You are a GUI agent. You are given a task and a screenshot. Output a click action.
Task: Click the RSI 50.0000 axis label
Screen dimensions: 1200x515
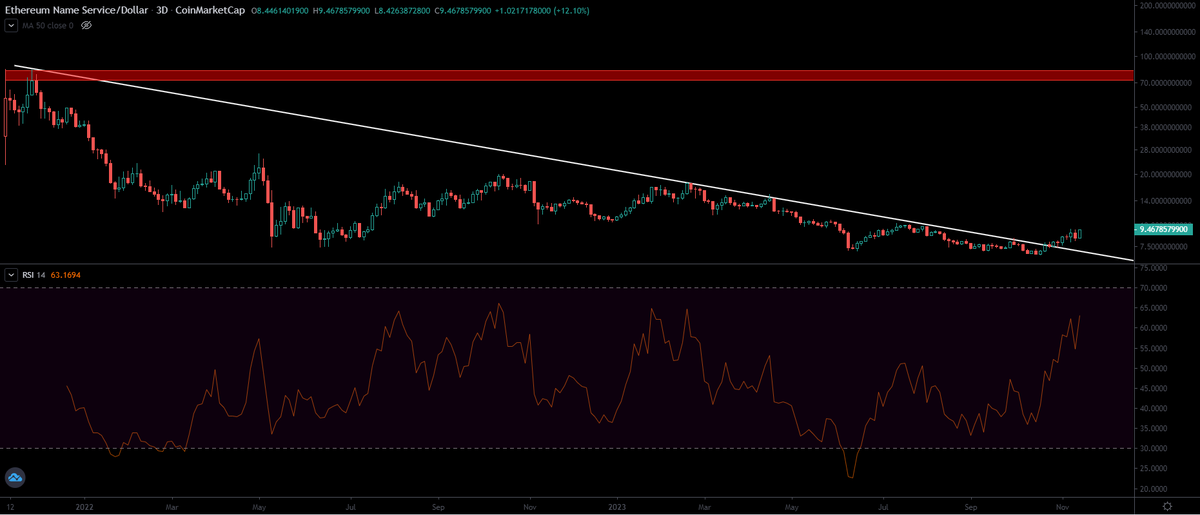click(1153, 368)
